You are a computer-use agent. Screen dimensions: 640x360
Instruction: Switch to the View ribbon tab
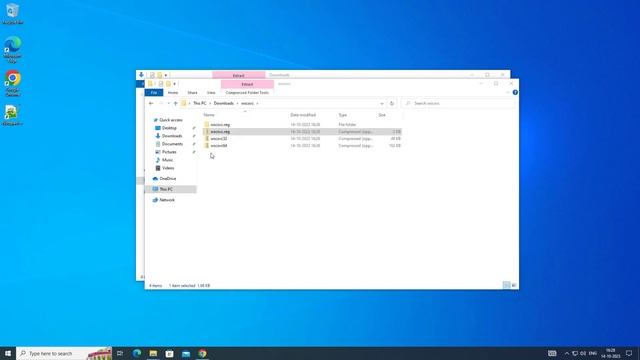coord(211,93)
